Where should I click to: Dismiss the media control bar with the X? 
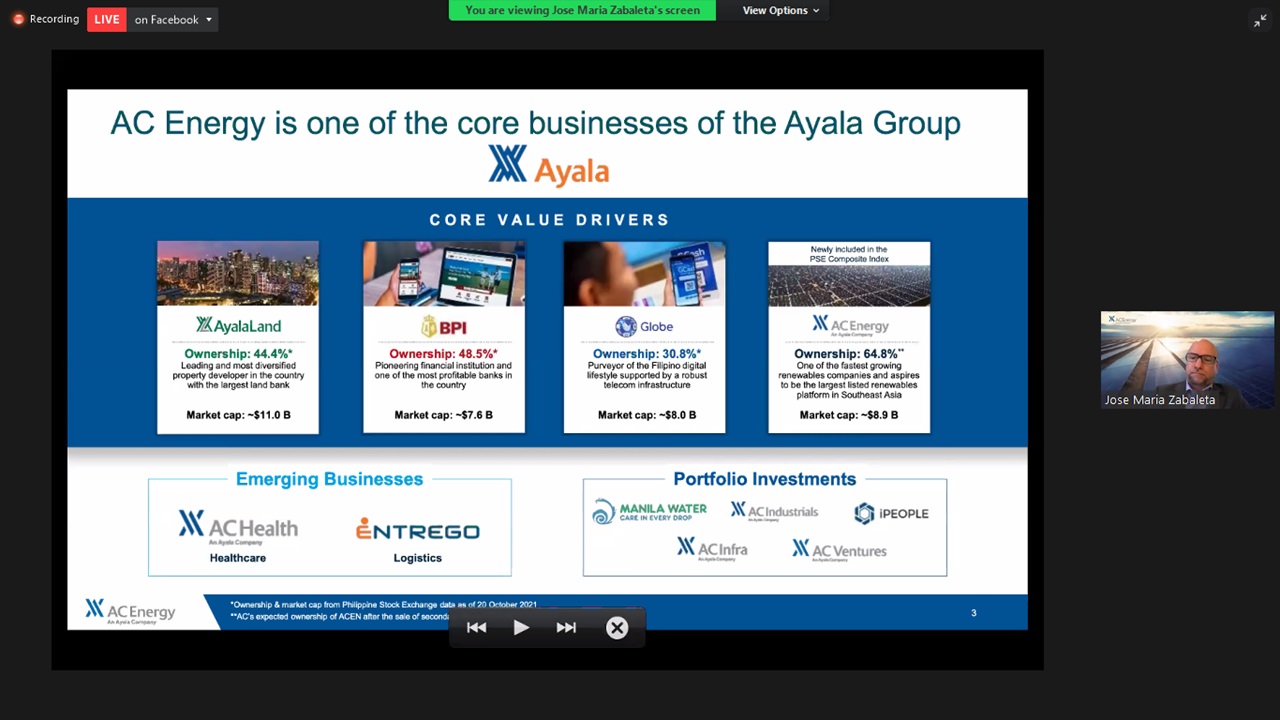(x=617, y=627)
